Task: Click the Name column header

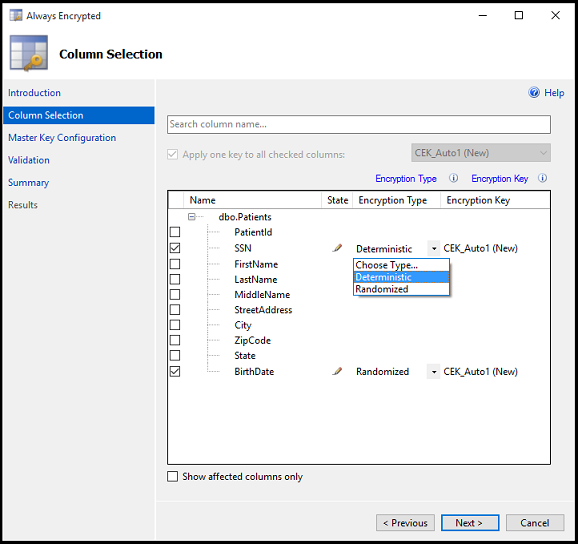Action: click(x=253, y=200)
